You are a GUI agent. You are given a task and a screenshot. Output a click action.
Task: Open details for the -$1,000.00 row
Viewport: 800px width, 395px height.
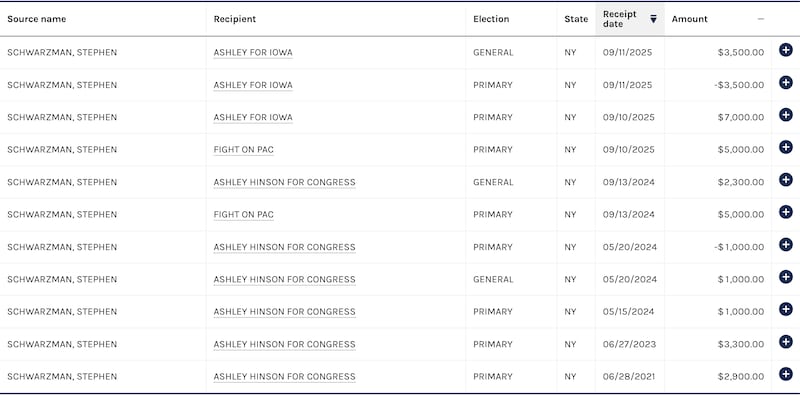coord(786,244)
